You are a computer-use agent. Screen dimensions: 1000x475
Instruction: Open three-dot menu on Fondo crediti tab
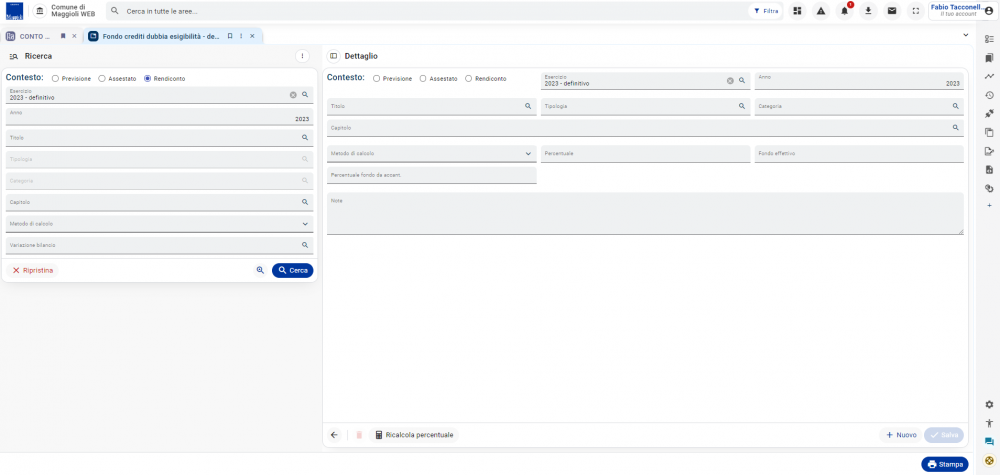click(x=241, y=36)
